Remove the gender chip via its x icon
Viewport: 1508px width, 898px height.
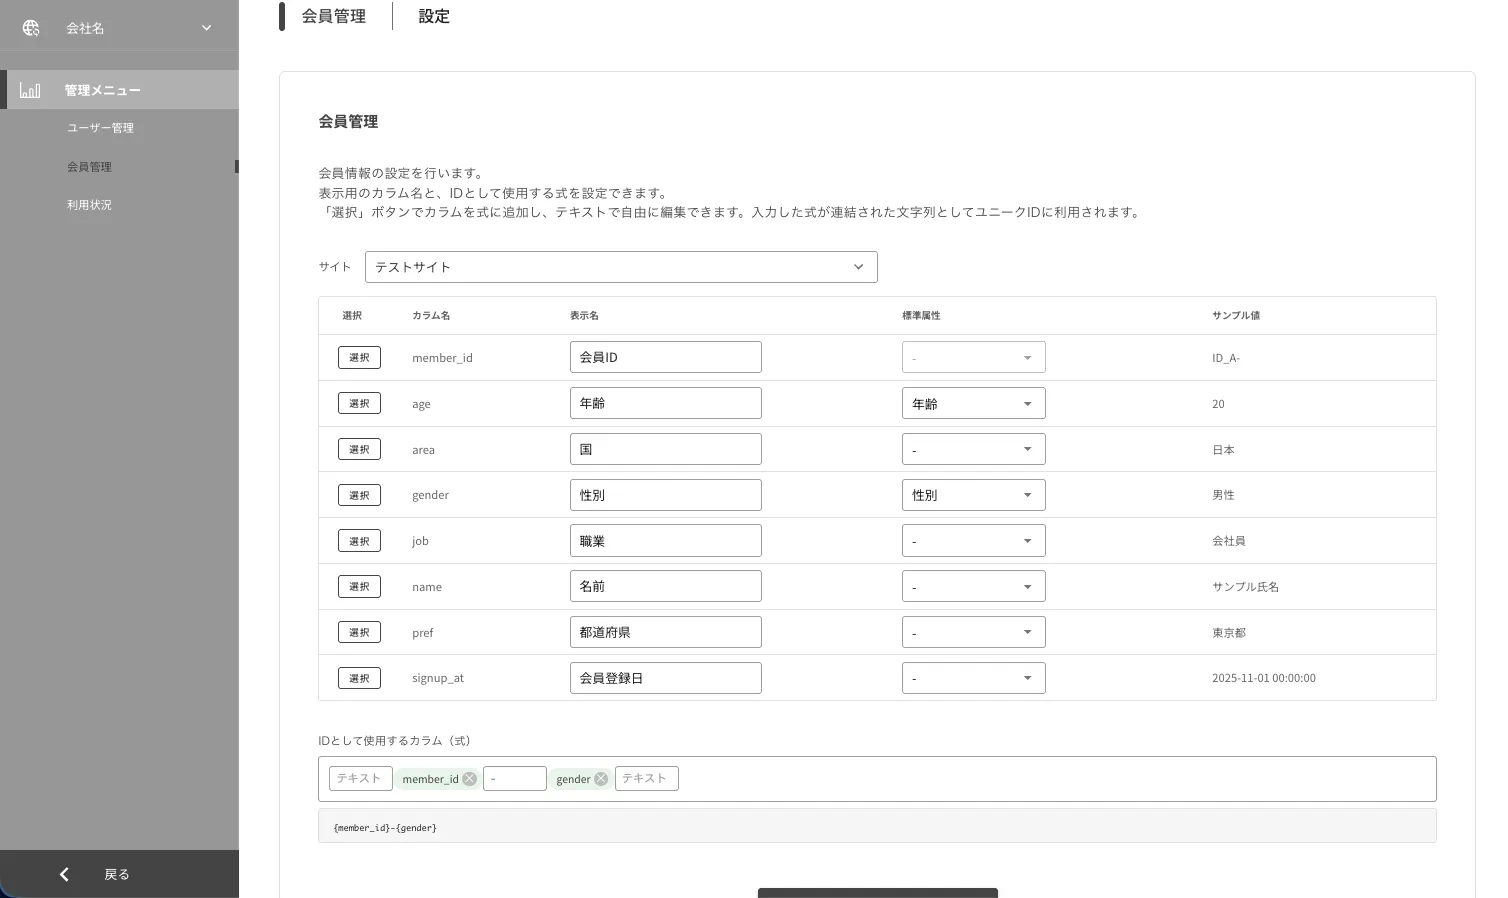tap(601, 779)
